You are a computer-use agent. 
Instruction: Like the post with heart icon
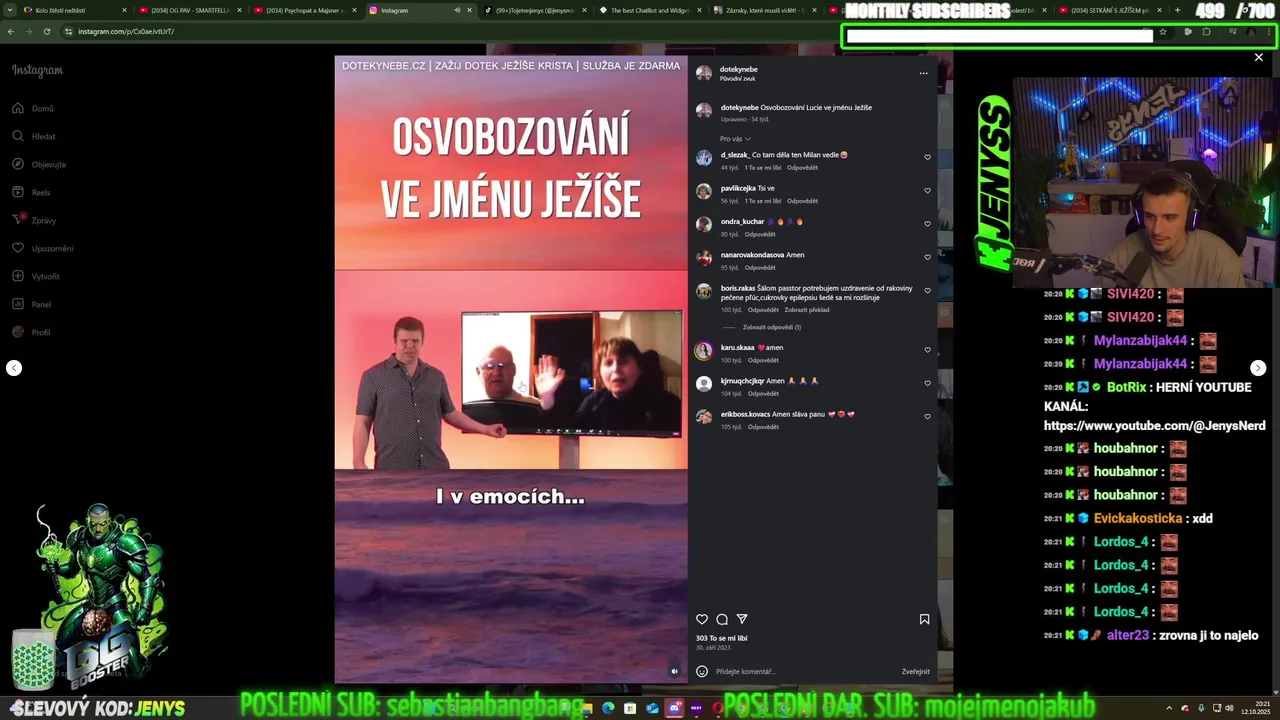(702, 619)
